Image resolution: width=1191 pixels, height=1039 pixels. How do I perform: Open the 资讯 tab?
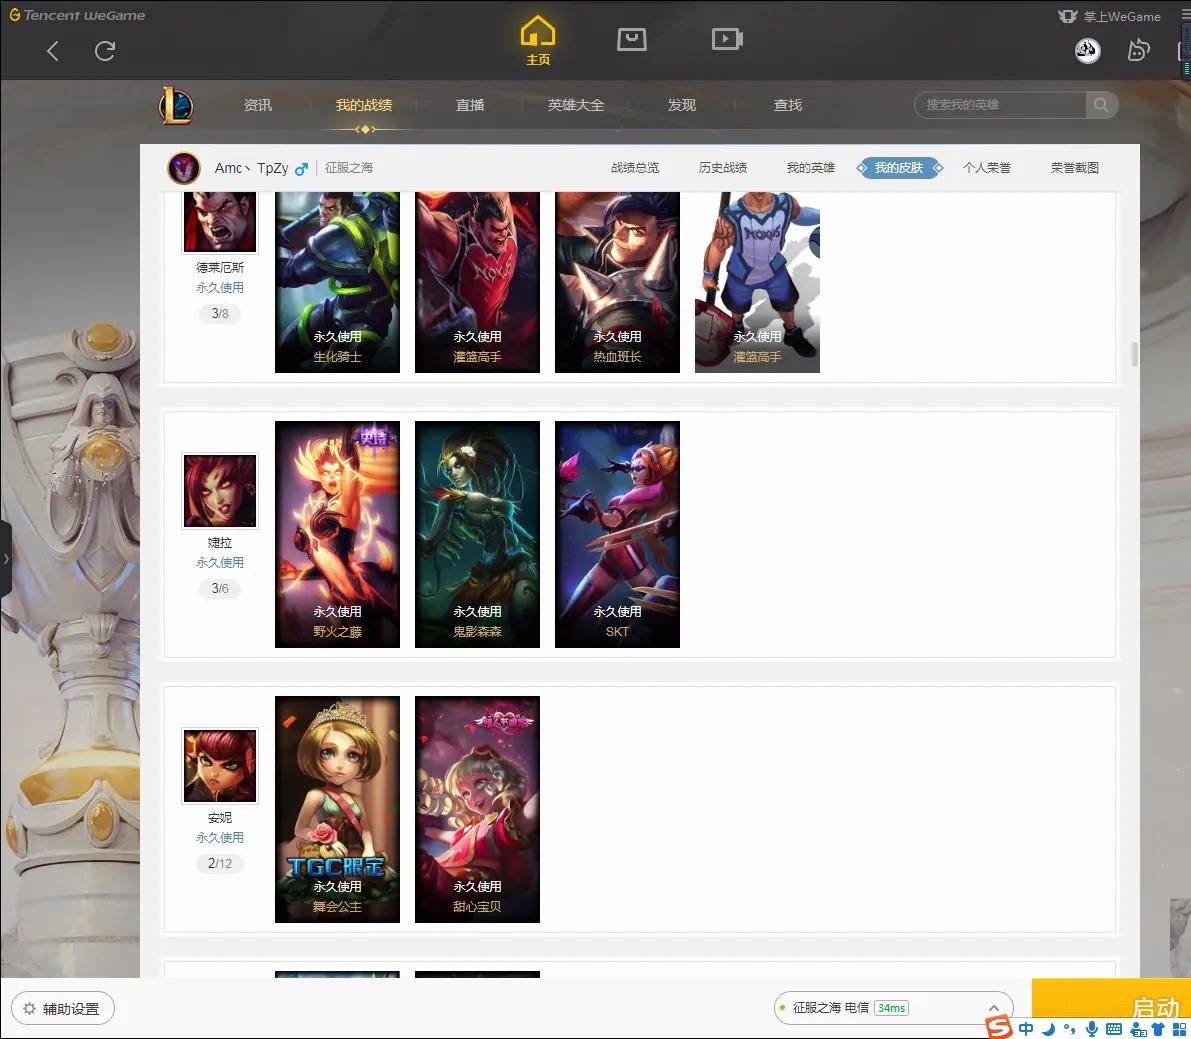point(257,105)
